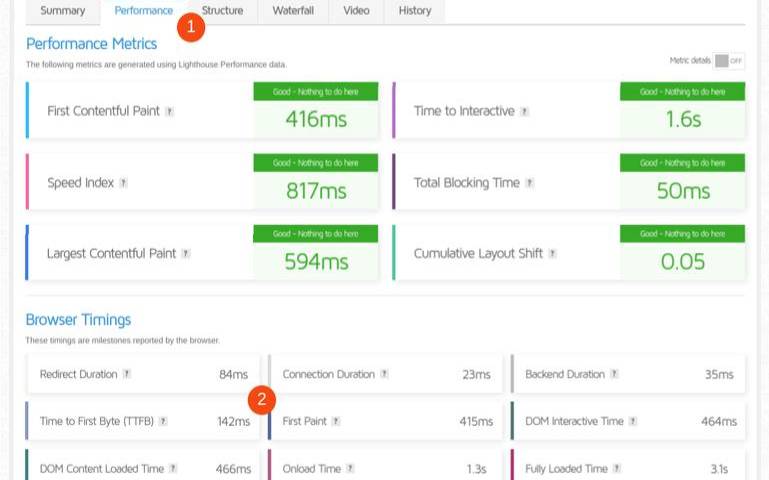The height and width of the screenshot is (480, 769).
Task: Switch to the Structure tab
Action: point(222,11)
